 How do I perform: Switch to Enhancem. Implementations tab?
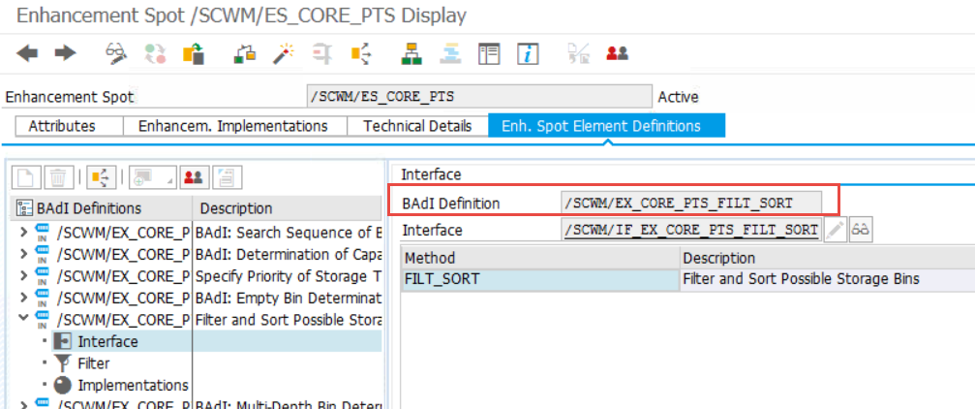pos(234,126)
